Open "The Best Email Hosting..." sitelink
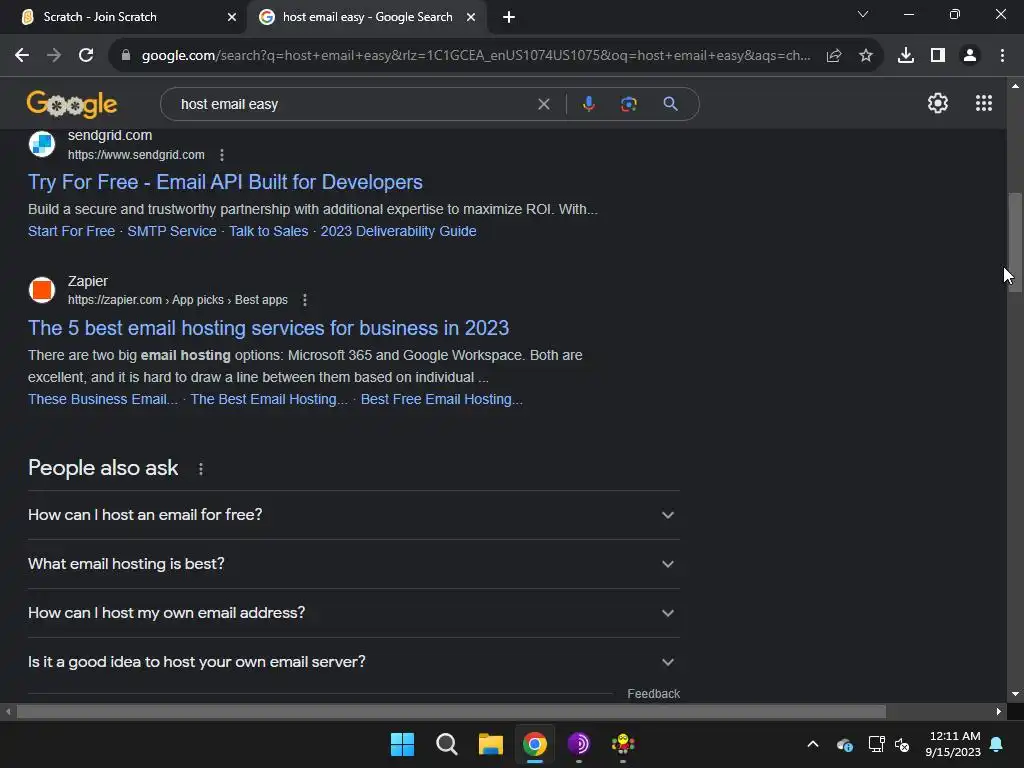Screen dimensions: 1024x768 [x=269, y=399]
